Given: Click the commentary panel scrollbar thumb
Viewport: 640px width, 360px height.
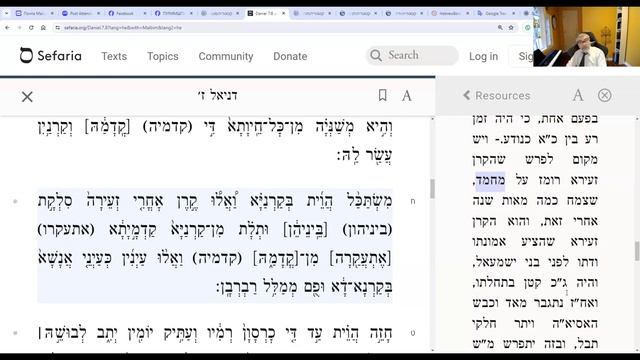Looking at the screenshot, I should (x=637, y=251).
